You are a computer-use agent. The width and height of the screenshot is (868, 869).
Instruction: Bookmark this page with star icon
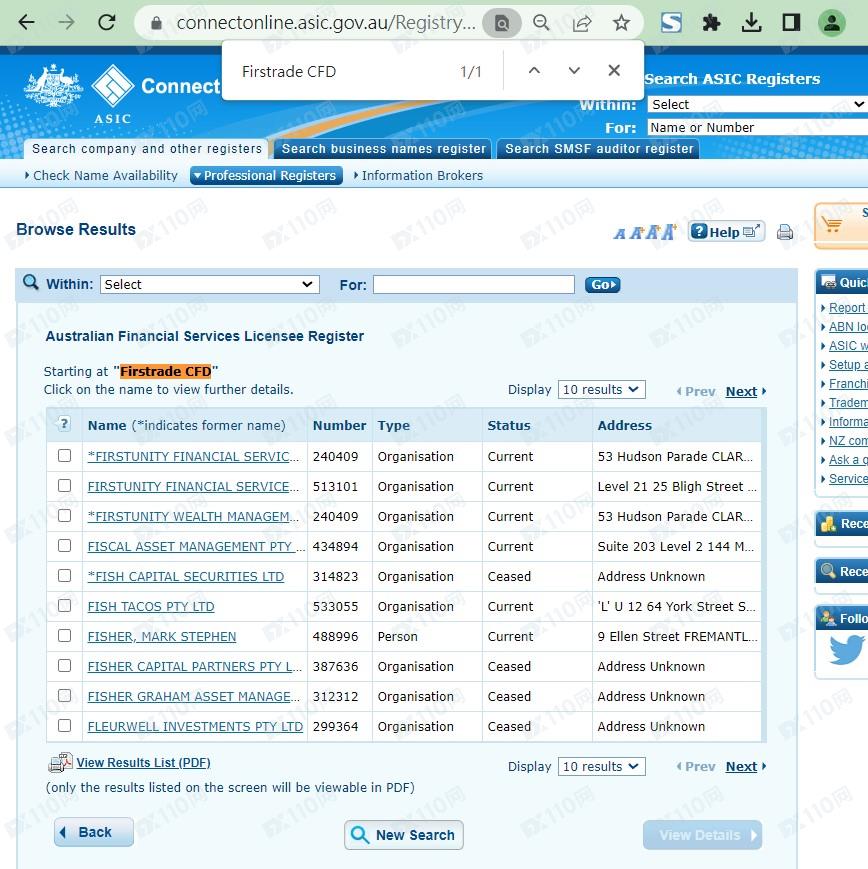pyautogui.click(x=621, y=23)
